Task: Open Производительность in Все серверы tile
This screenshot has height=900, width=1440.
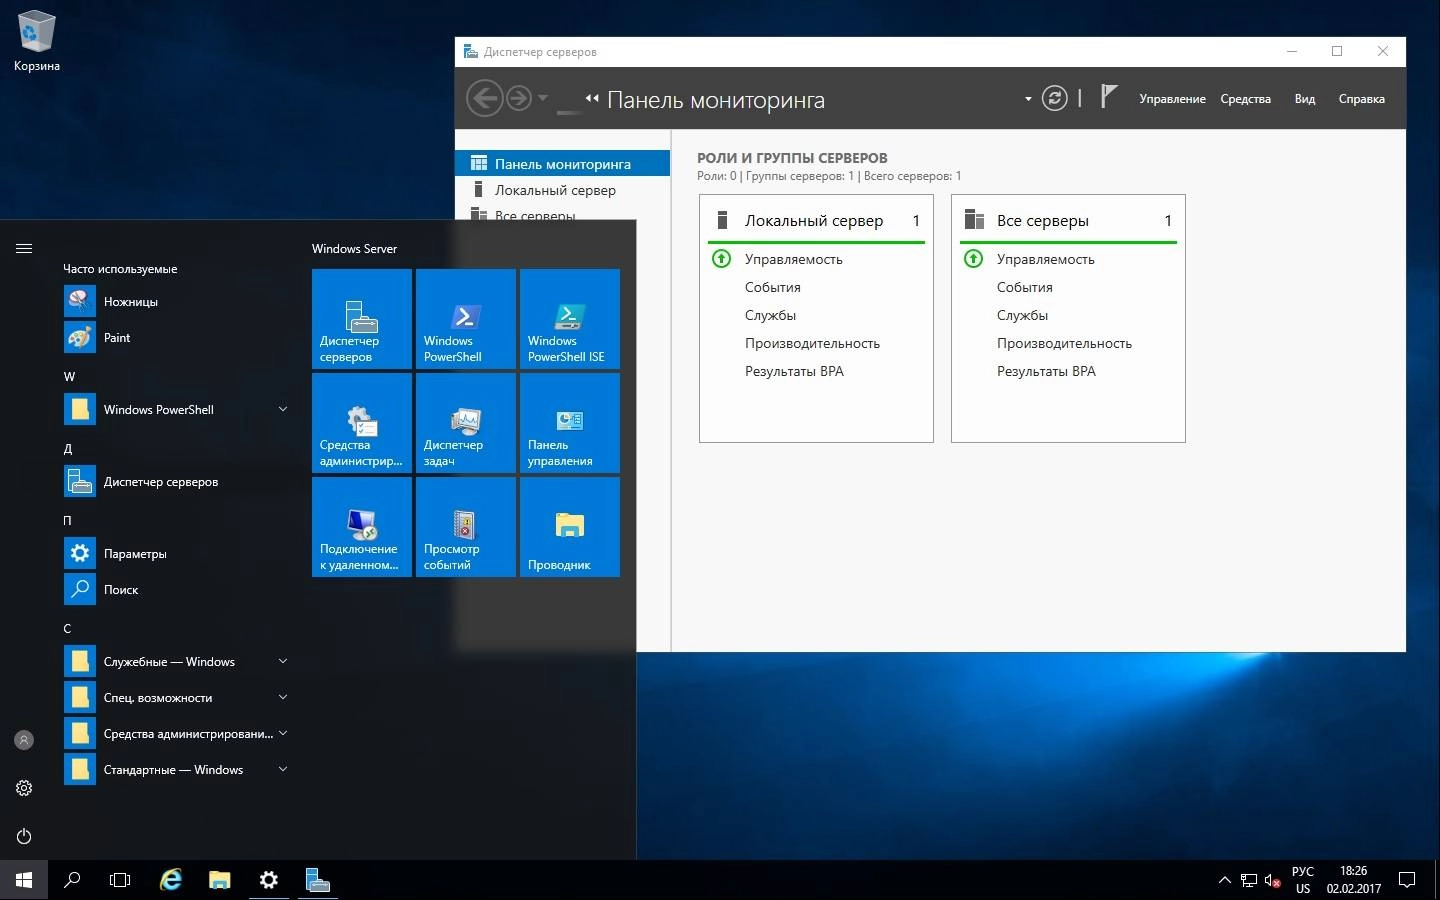Action: (1064, 343)
